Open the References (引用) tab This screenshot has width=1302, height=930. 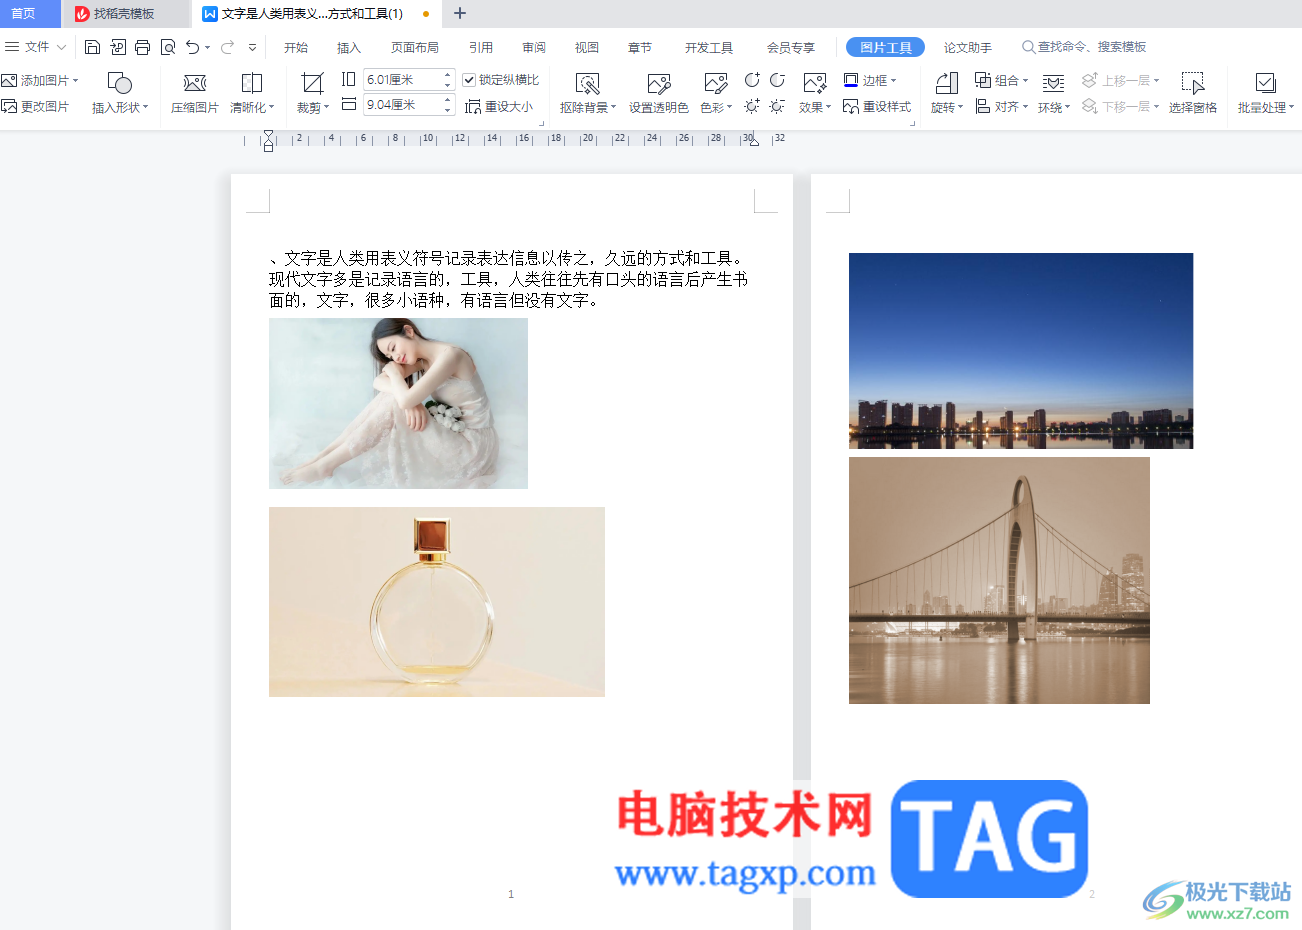(481, 47)
